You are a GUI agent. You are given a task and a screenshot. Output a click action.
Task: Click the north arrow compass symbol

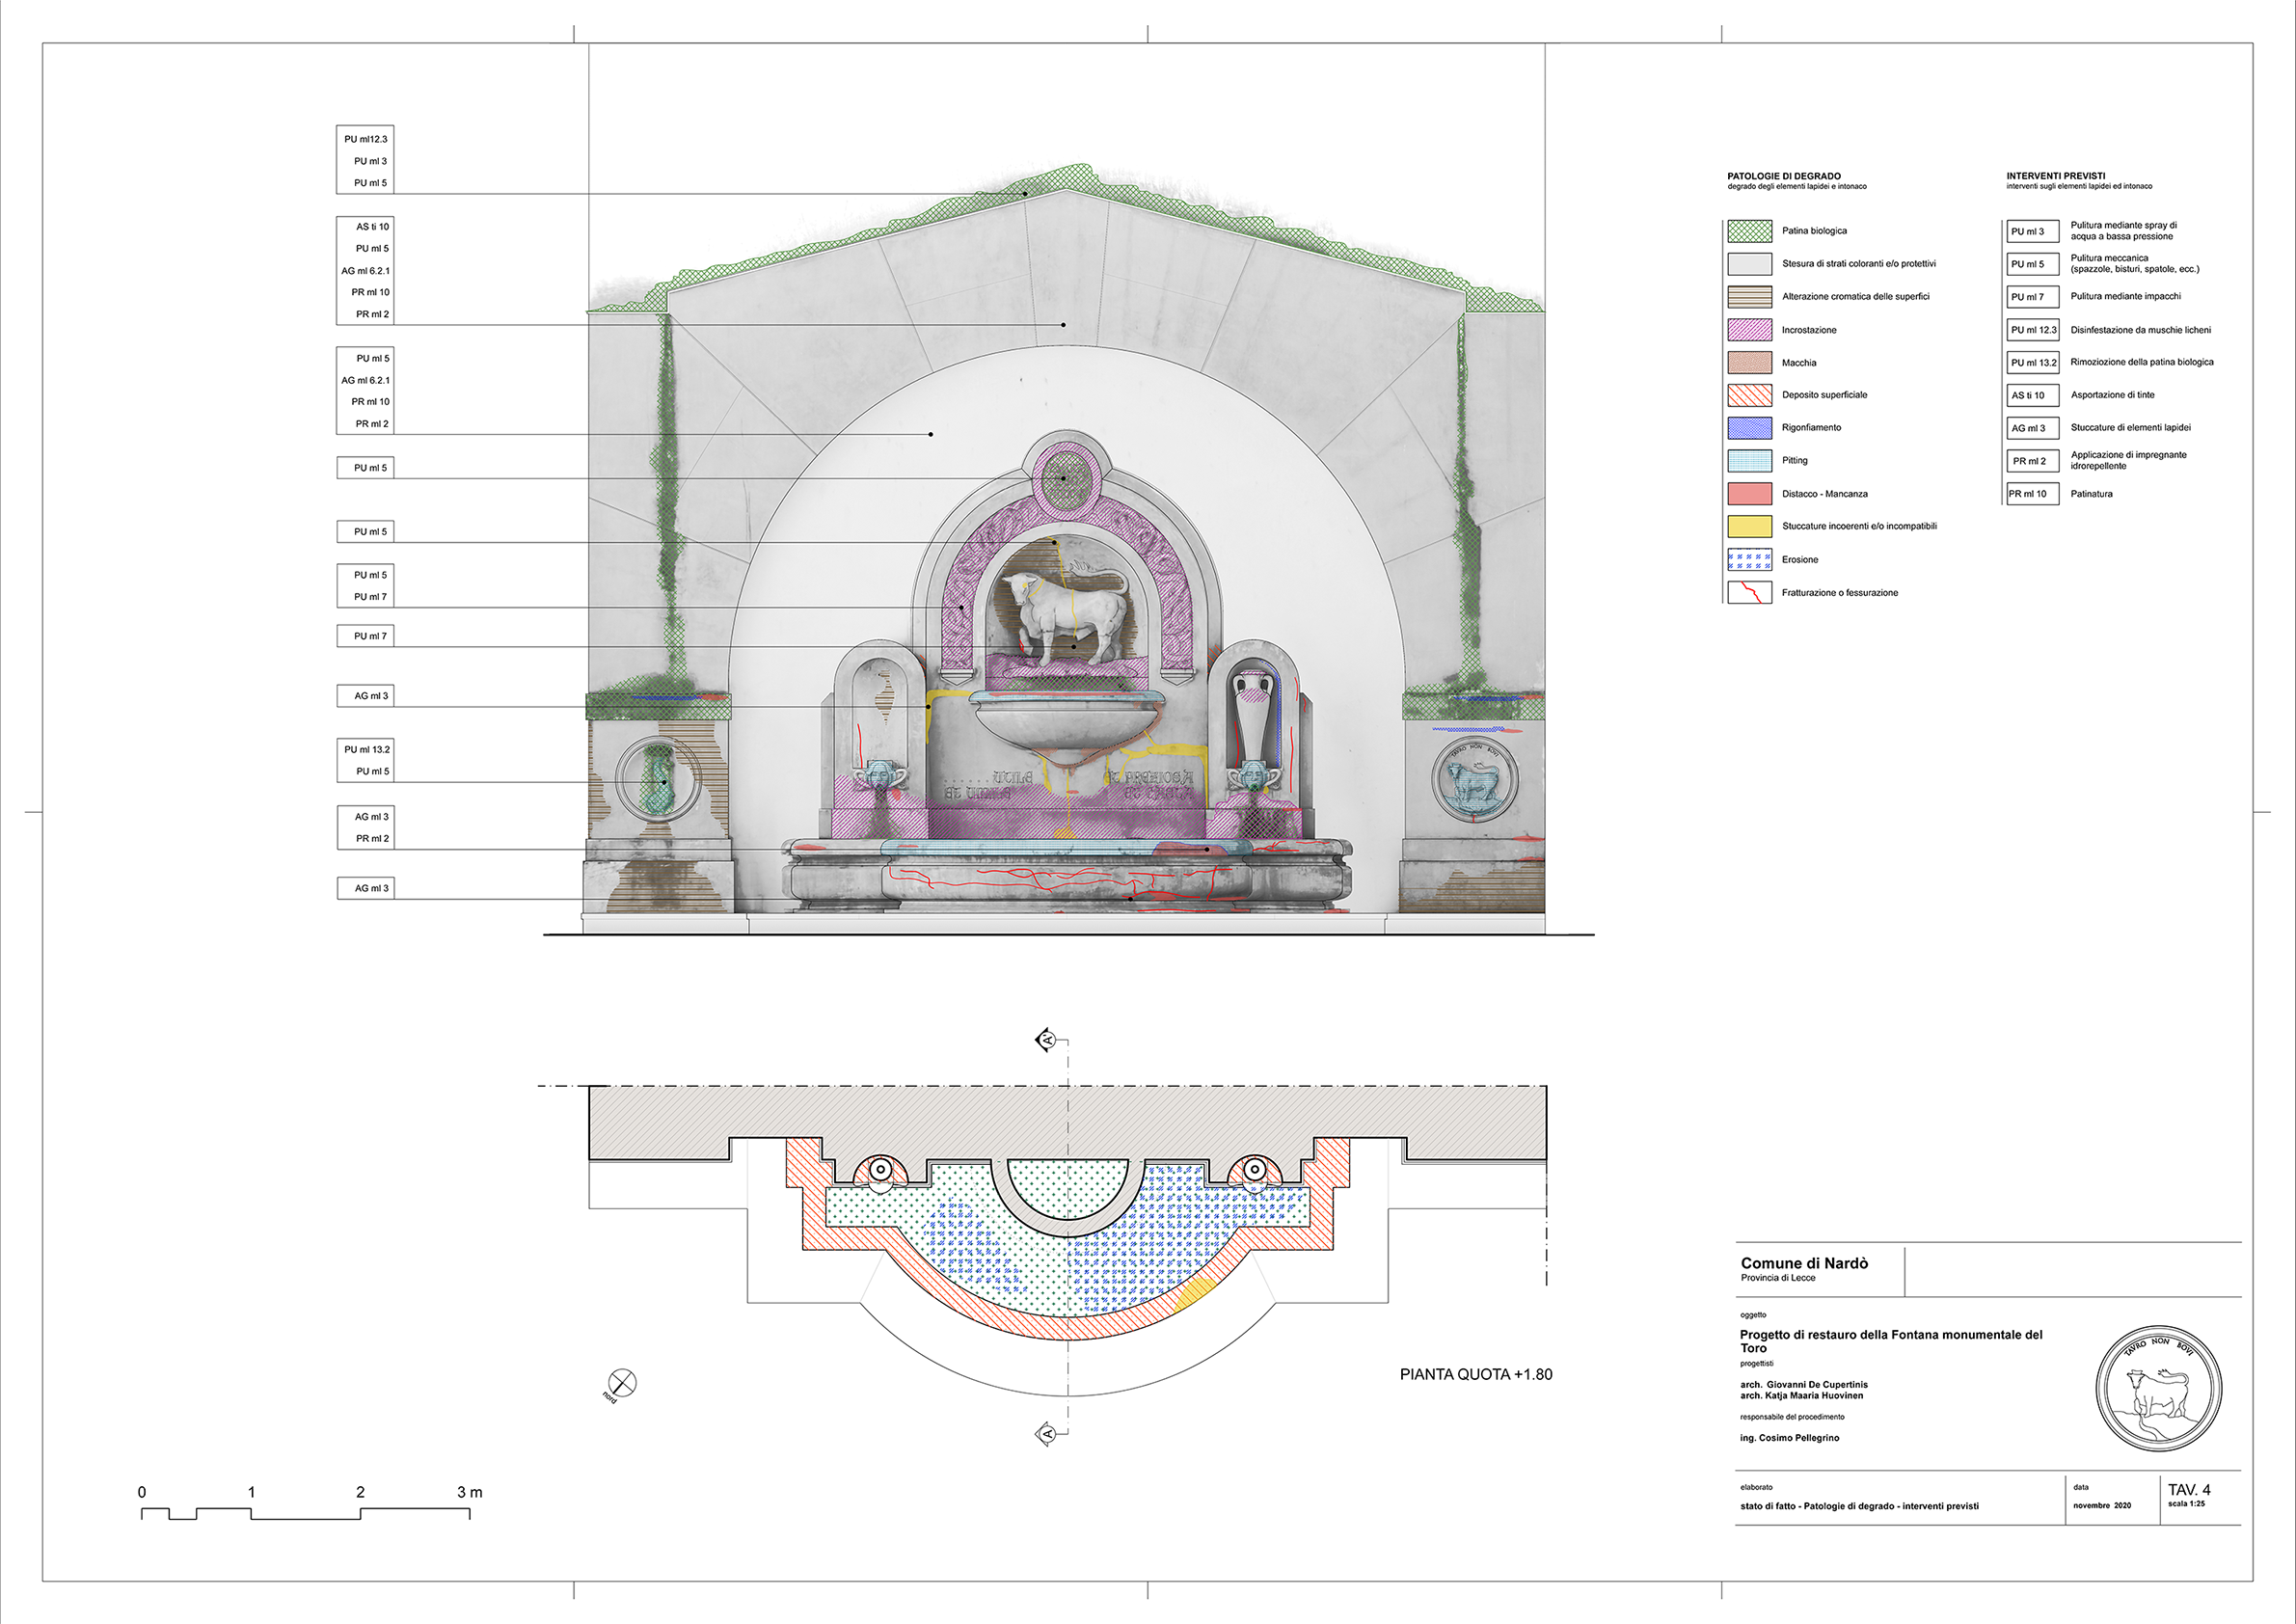coord(622,1383)
